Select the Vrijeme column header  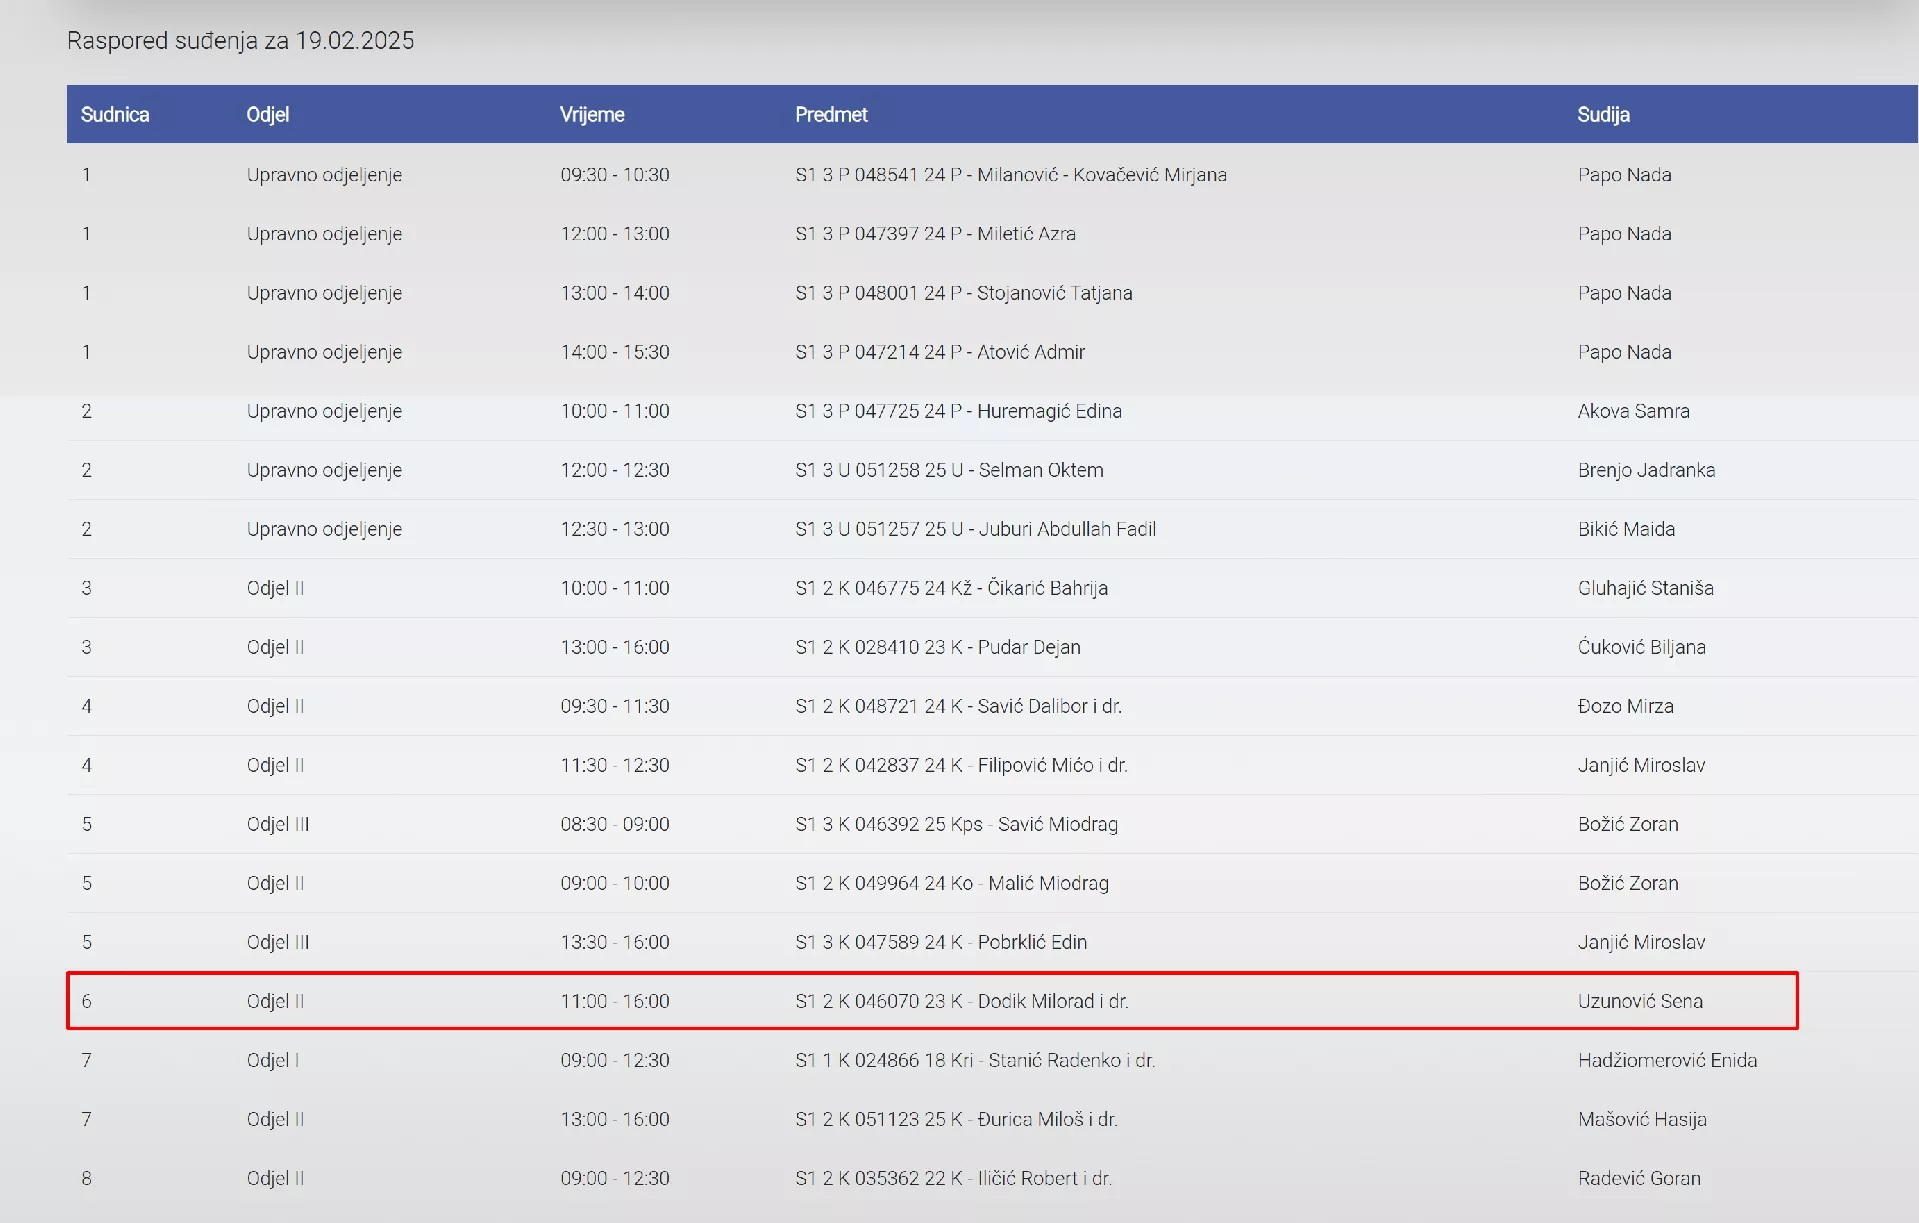[592, 115]
